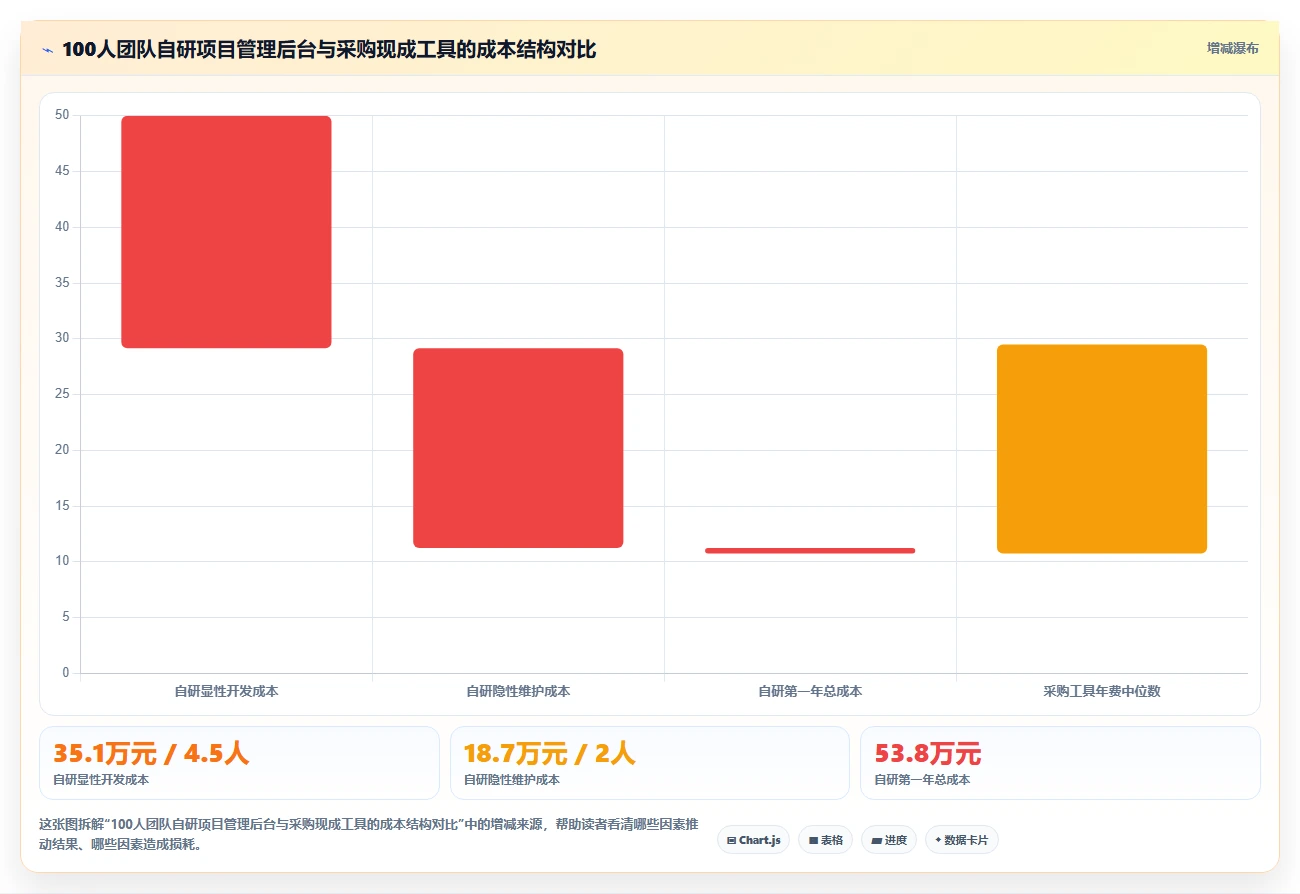
Task: Click the y-axis value 50
Action: [62, 115]
